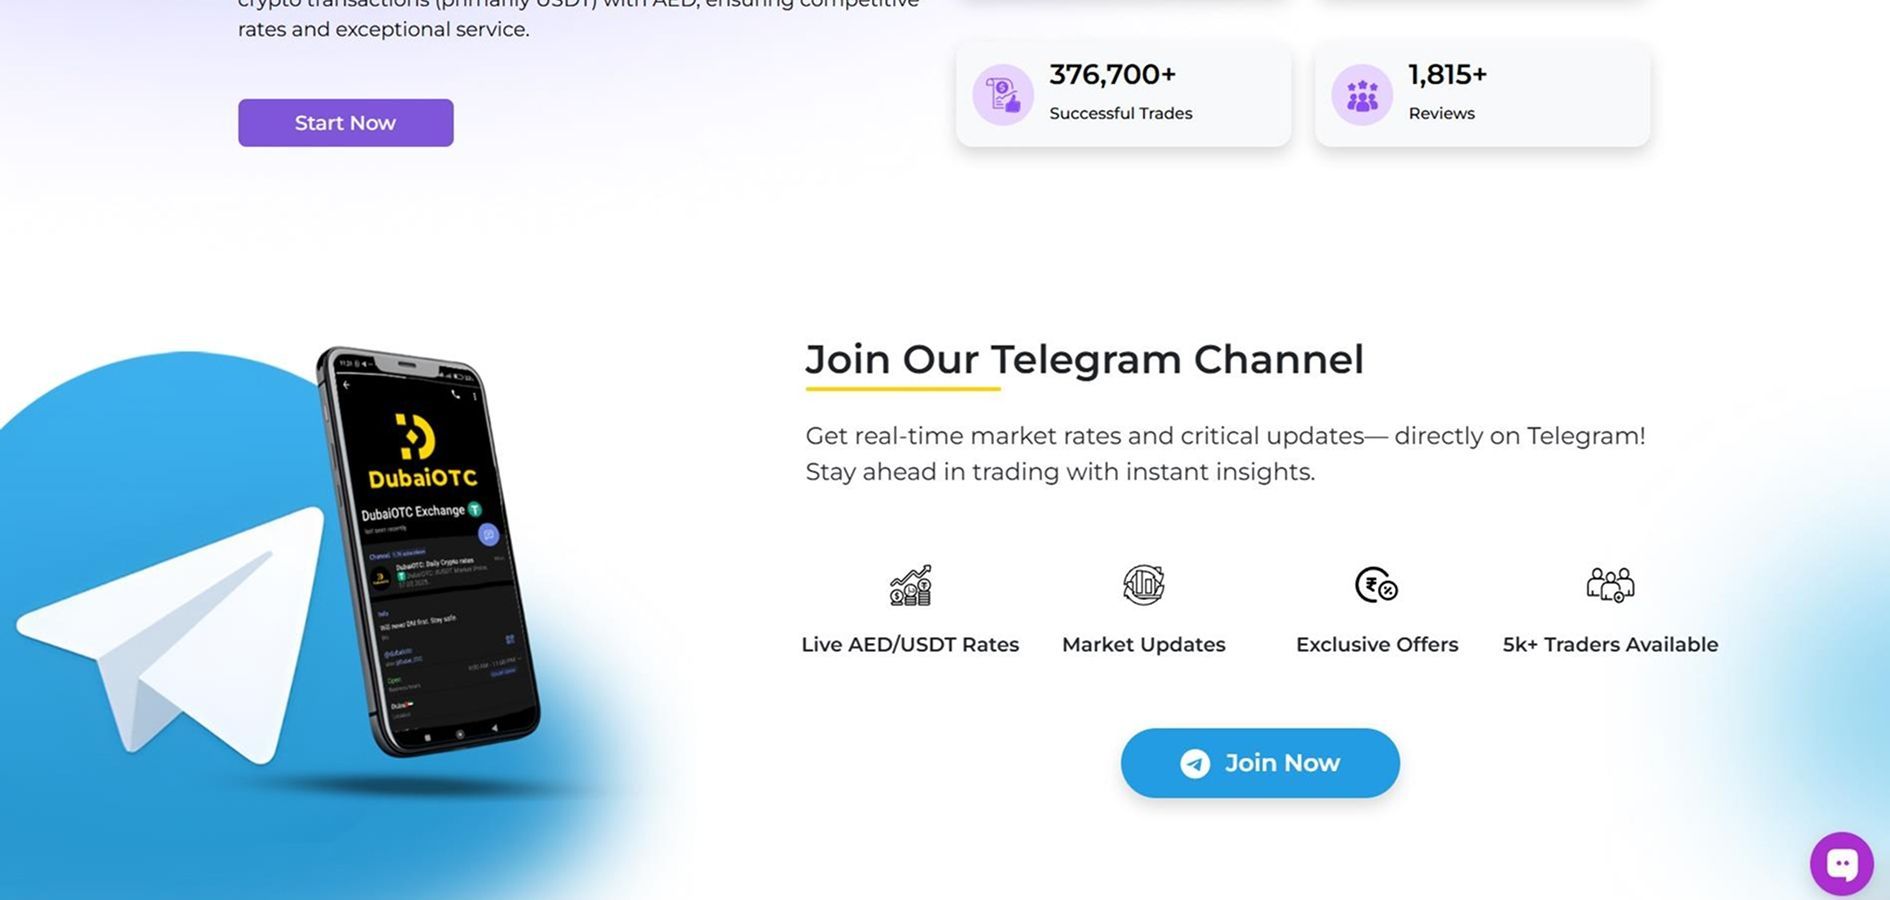Image resolution: width=1890 pixels, height=900 pixels.
Task: Click the 1,815+ Reviews card
Action: (1482, 95)
